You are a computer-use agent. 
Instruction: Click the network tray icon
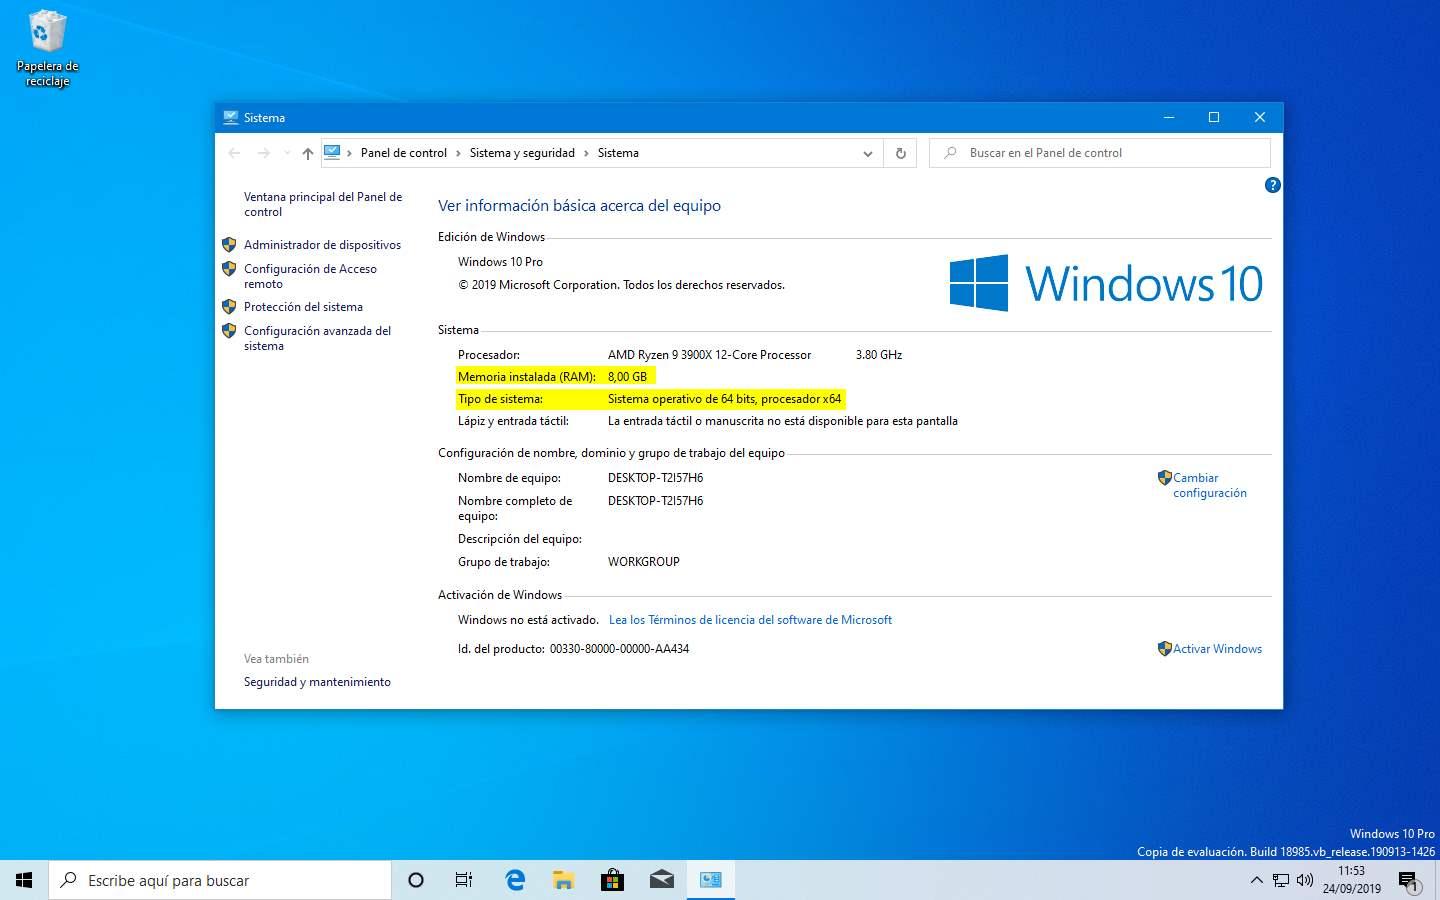[x=1281, y=880]
